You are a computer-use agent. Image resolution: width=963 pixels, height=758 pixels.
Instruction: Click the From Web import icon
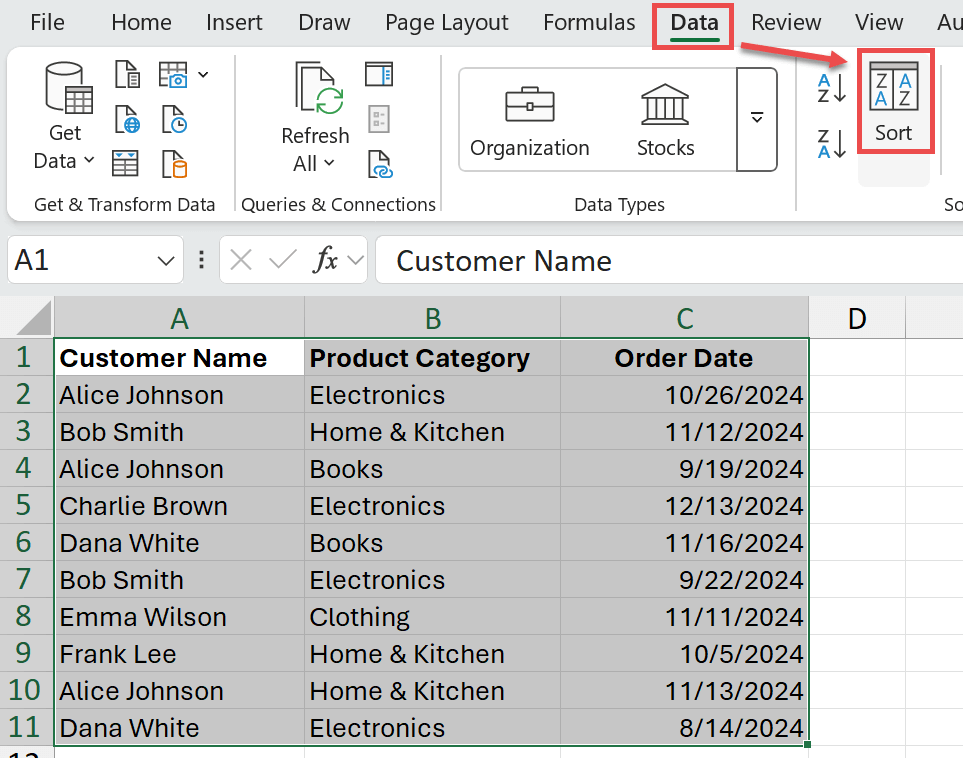[x=128, y=120]
